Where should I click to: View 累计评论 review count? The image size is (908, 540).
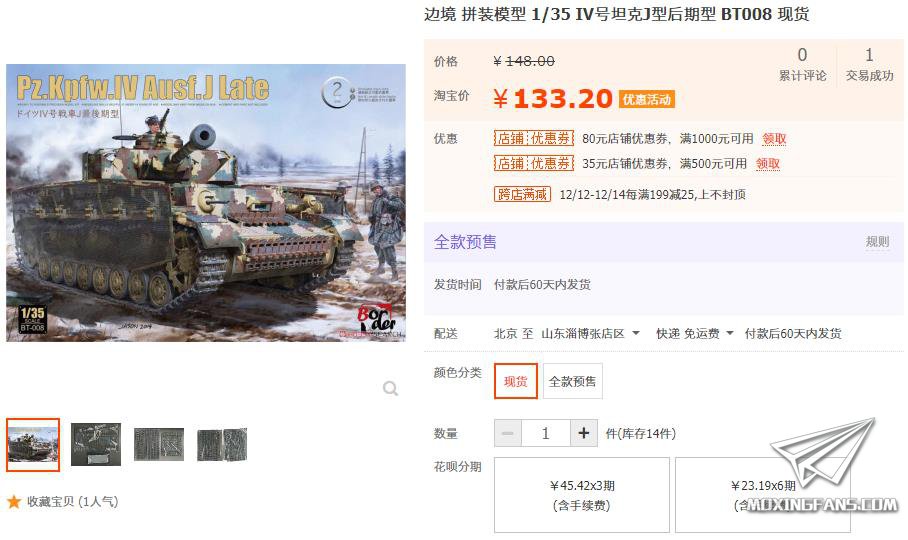coord(802,64)
